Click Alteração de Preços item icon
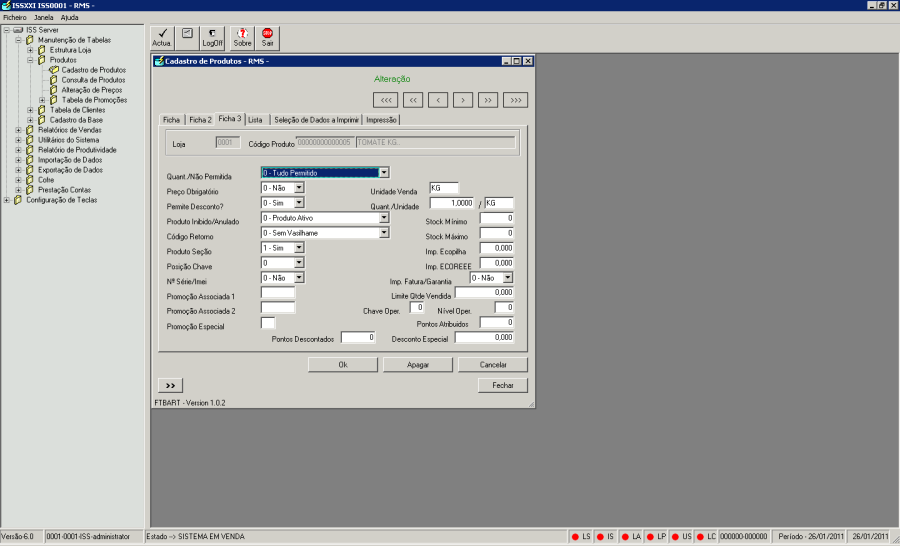900x546 pixels. tap(54, 90)
